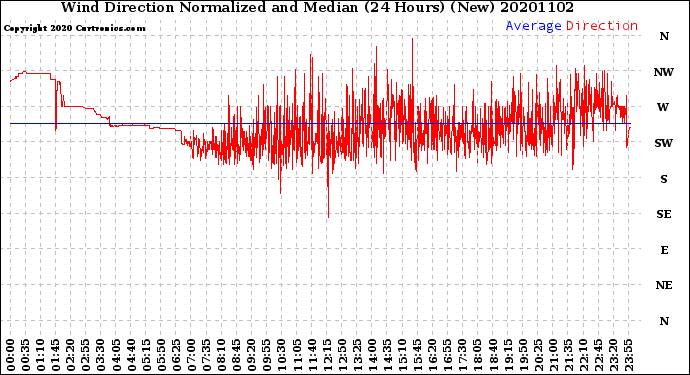Click the 'W' axis label

pyautogui.click(x=663, y=107)
